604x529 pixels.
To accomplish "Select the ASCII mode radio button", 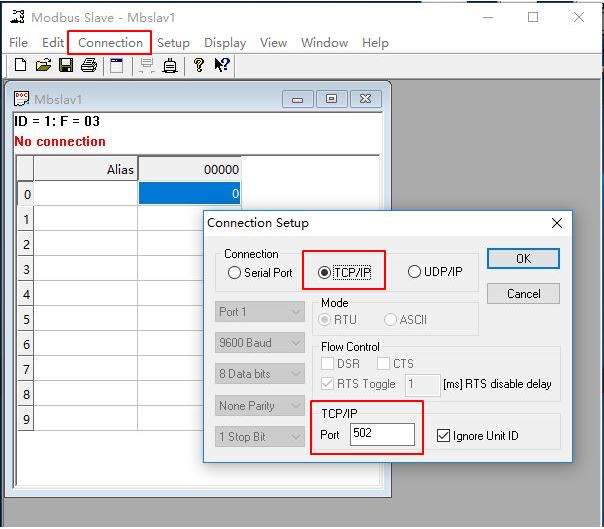I will [390, 319].
